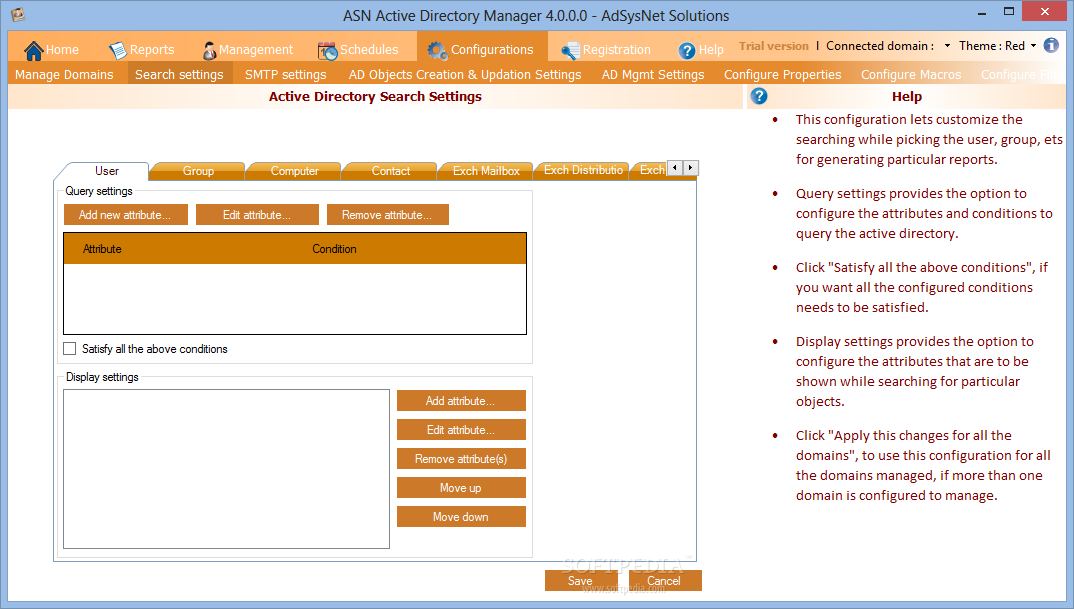Switch to the Group tab
1074x609 pixels.
click(x=198, y=171)
